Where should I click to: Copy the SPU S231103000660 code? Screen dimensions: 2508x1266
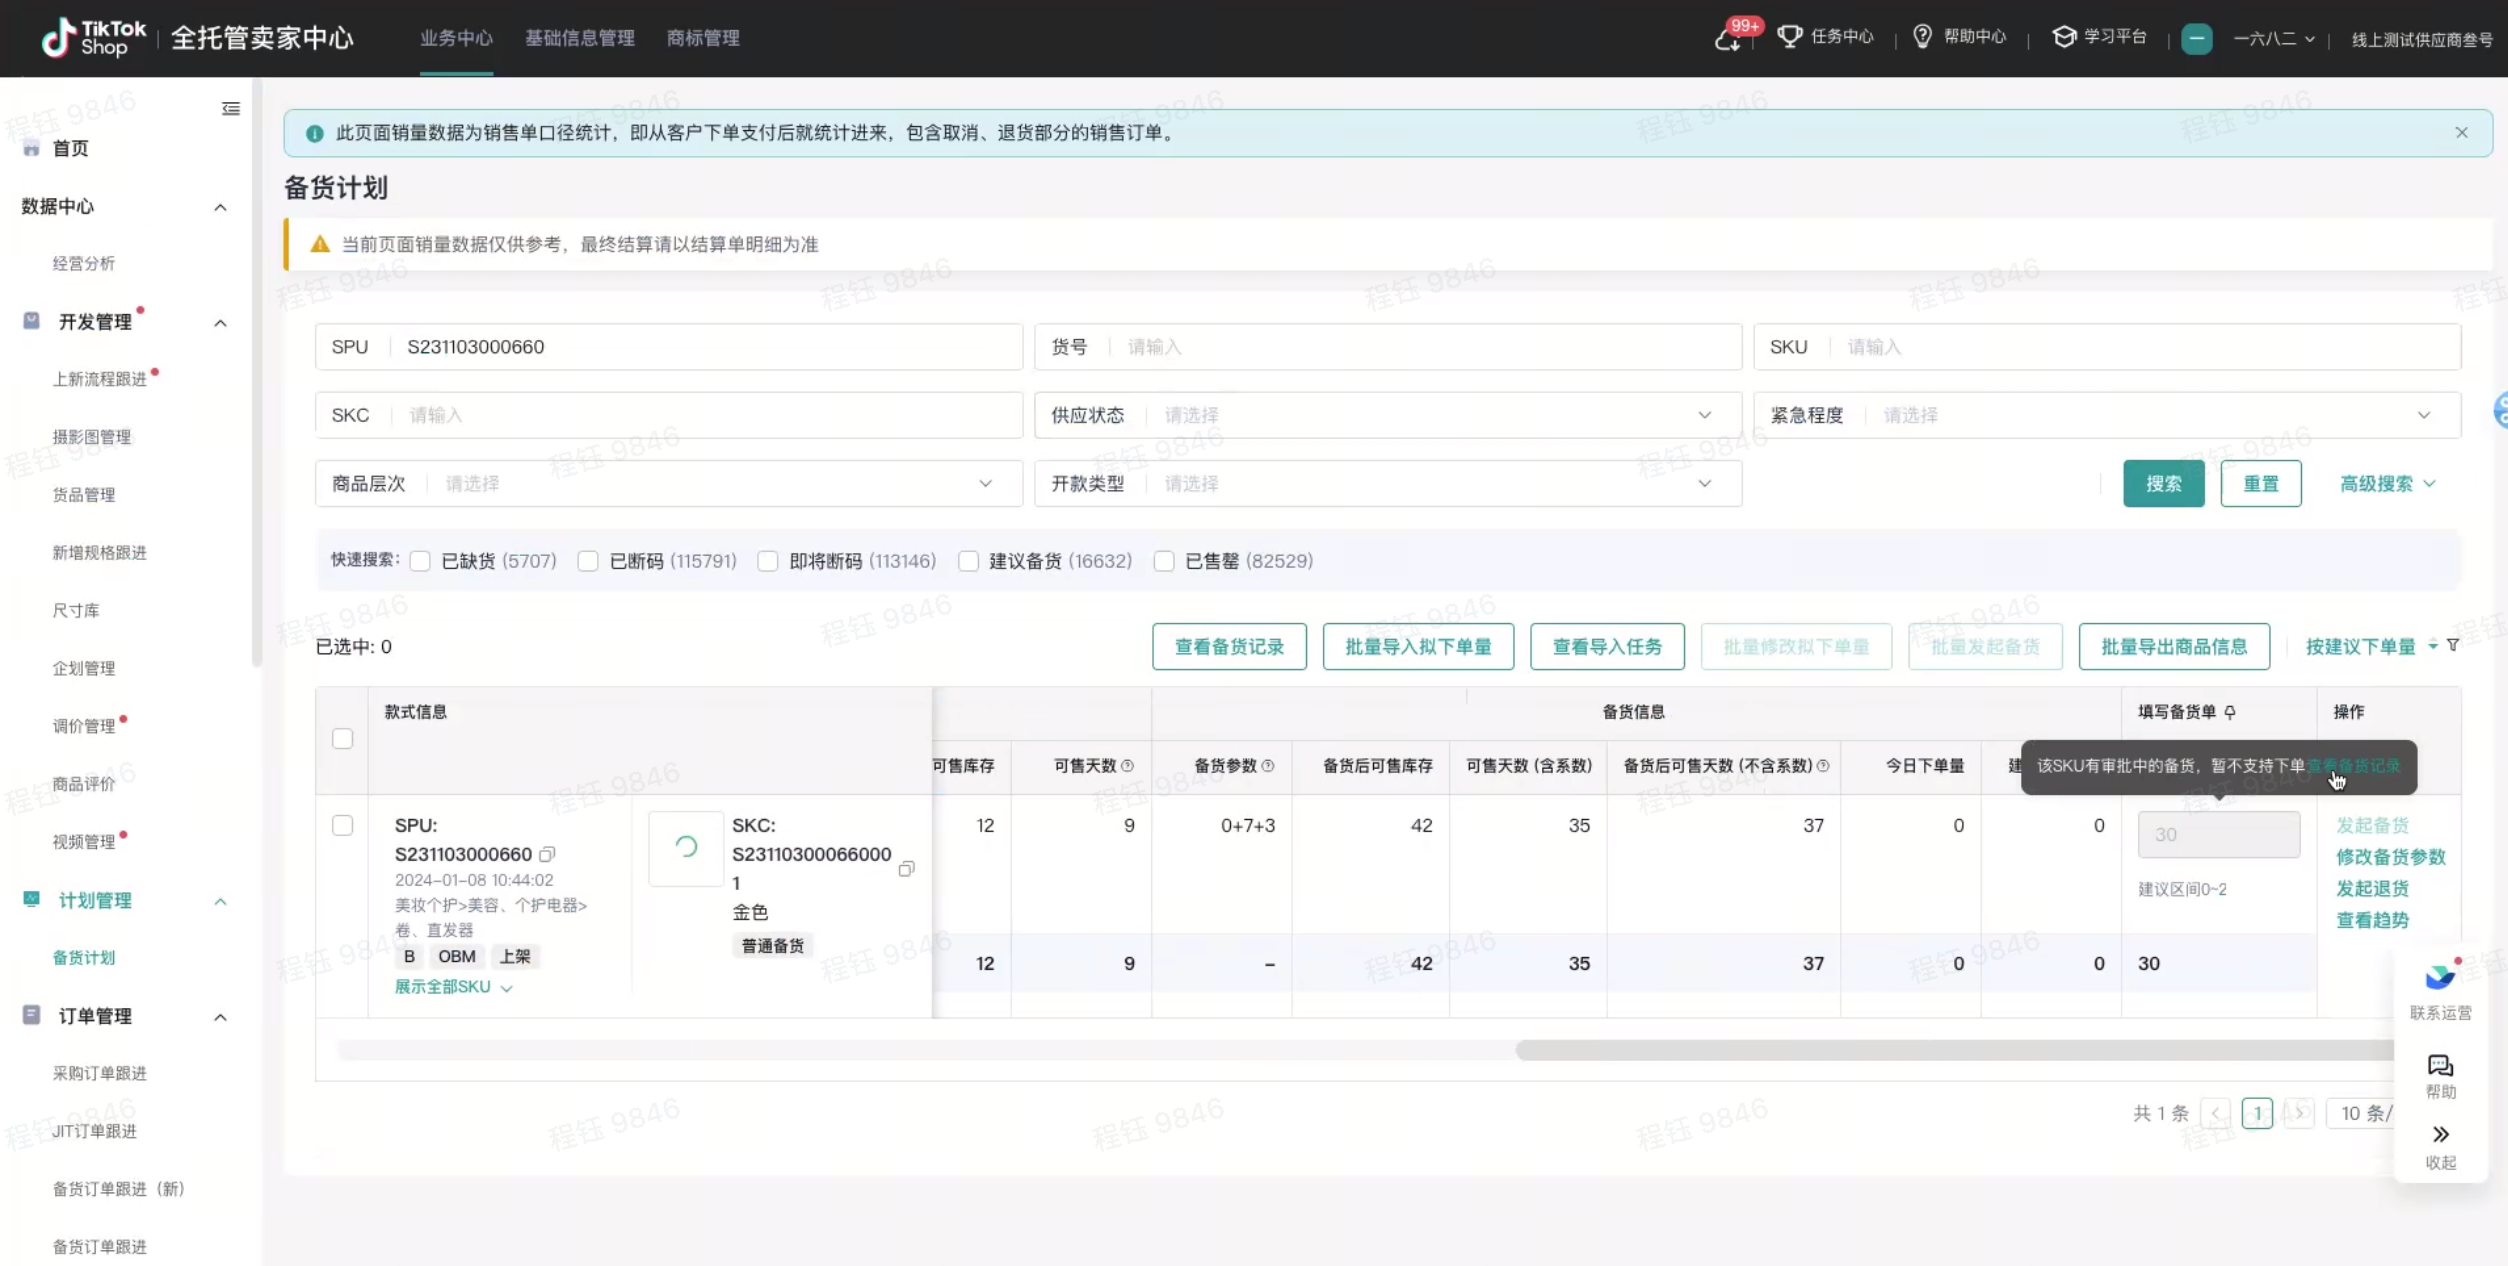click(547, 854)
